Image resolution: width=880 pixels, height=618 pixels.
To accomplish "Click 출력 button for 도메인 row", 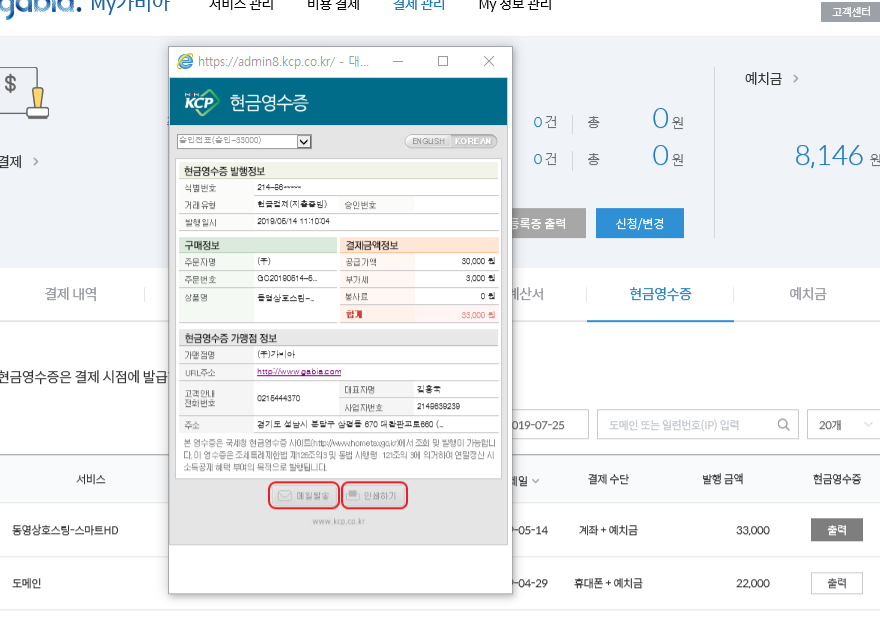I will click(836, 583).
